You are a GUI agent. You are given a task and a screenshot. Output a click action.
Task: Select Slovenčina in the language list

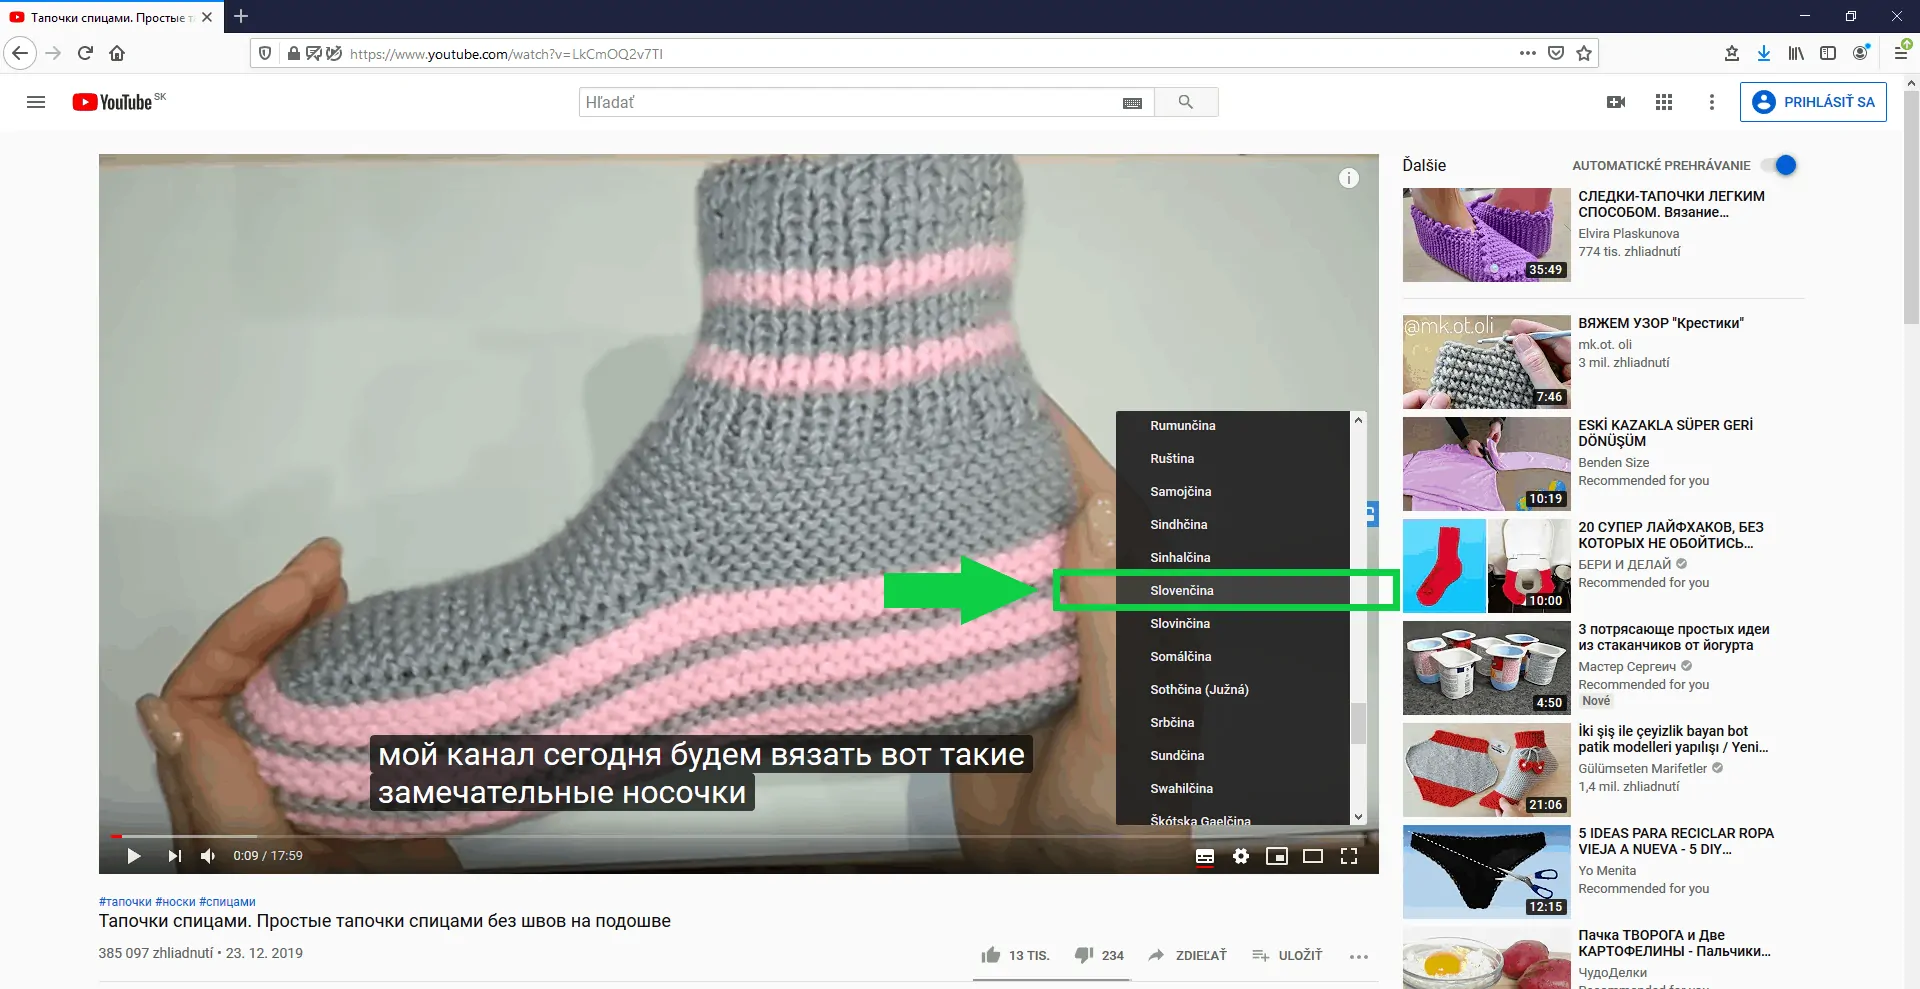[1182, 591]
